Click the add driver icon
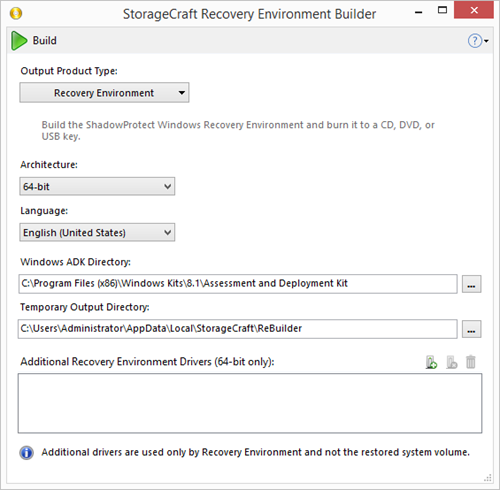This screenshot has width=500, height=490. click(x=431, y=362)
